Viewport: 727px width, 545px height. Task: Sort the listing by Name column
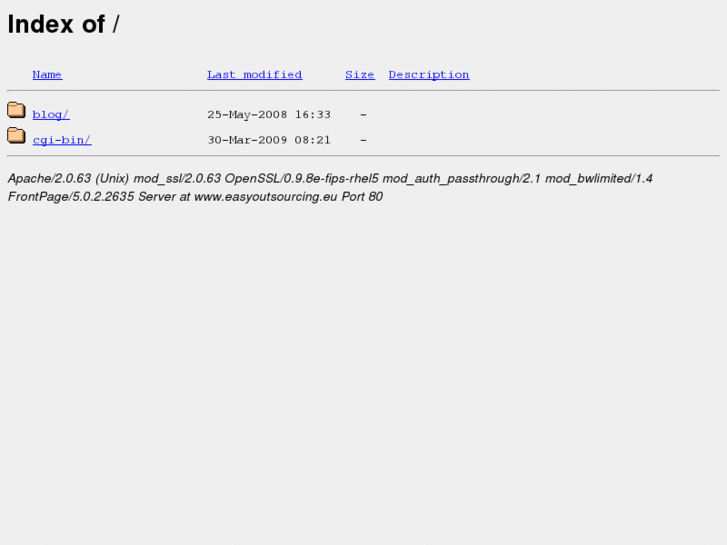tap(47, 75)
